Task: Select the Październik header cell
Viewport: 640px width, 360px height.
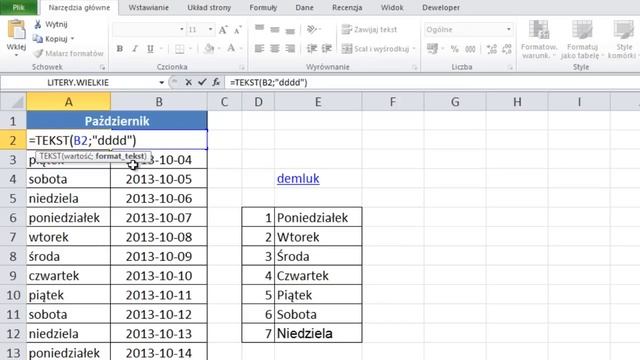Action: [117, 121]
